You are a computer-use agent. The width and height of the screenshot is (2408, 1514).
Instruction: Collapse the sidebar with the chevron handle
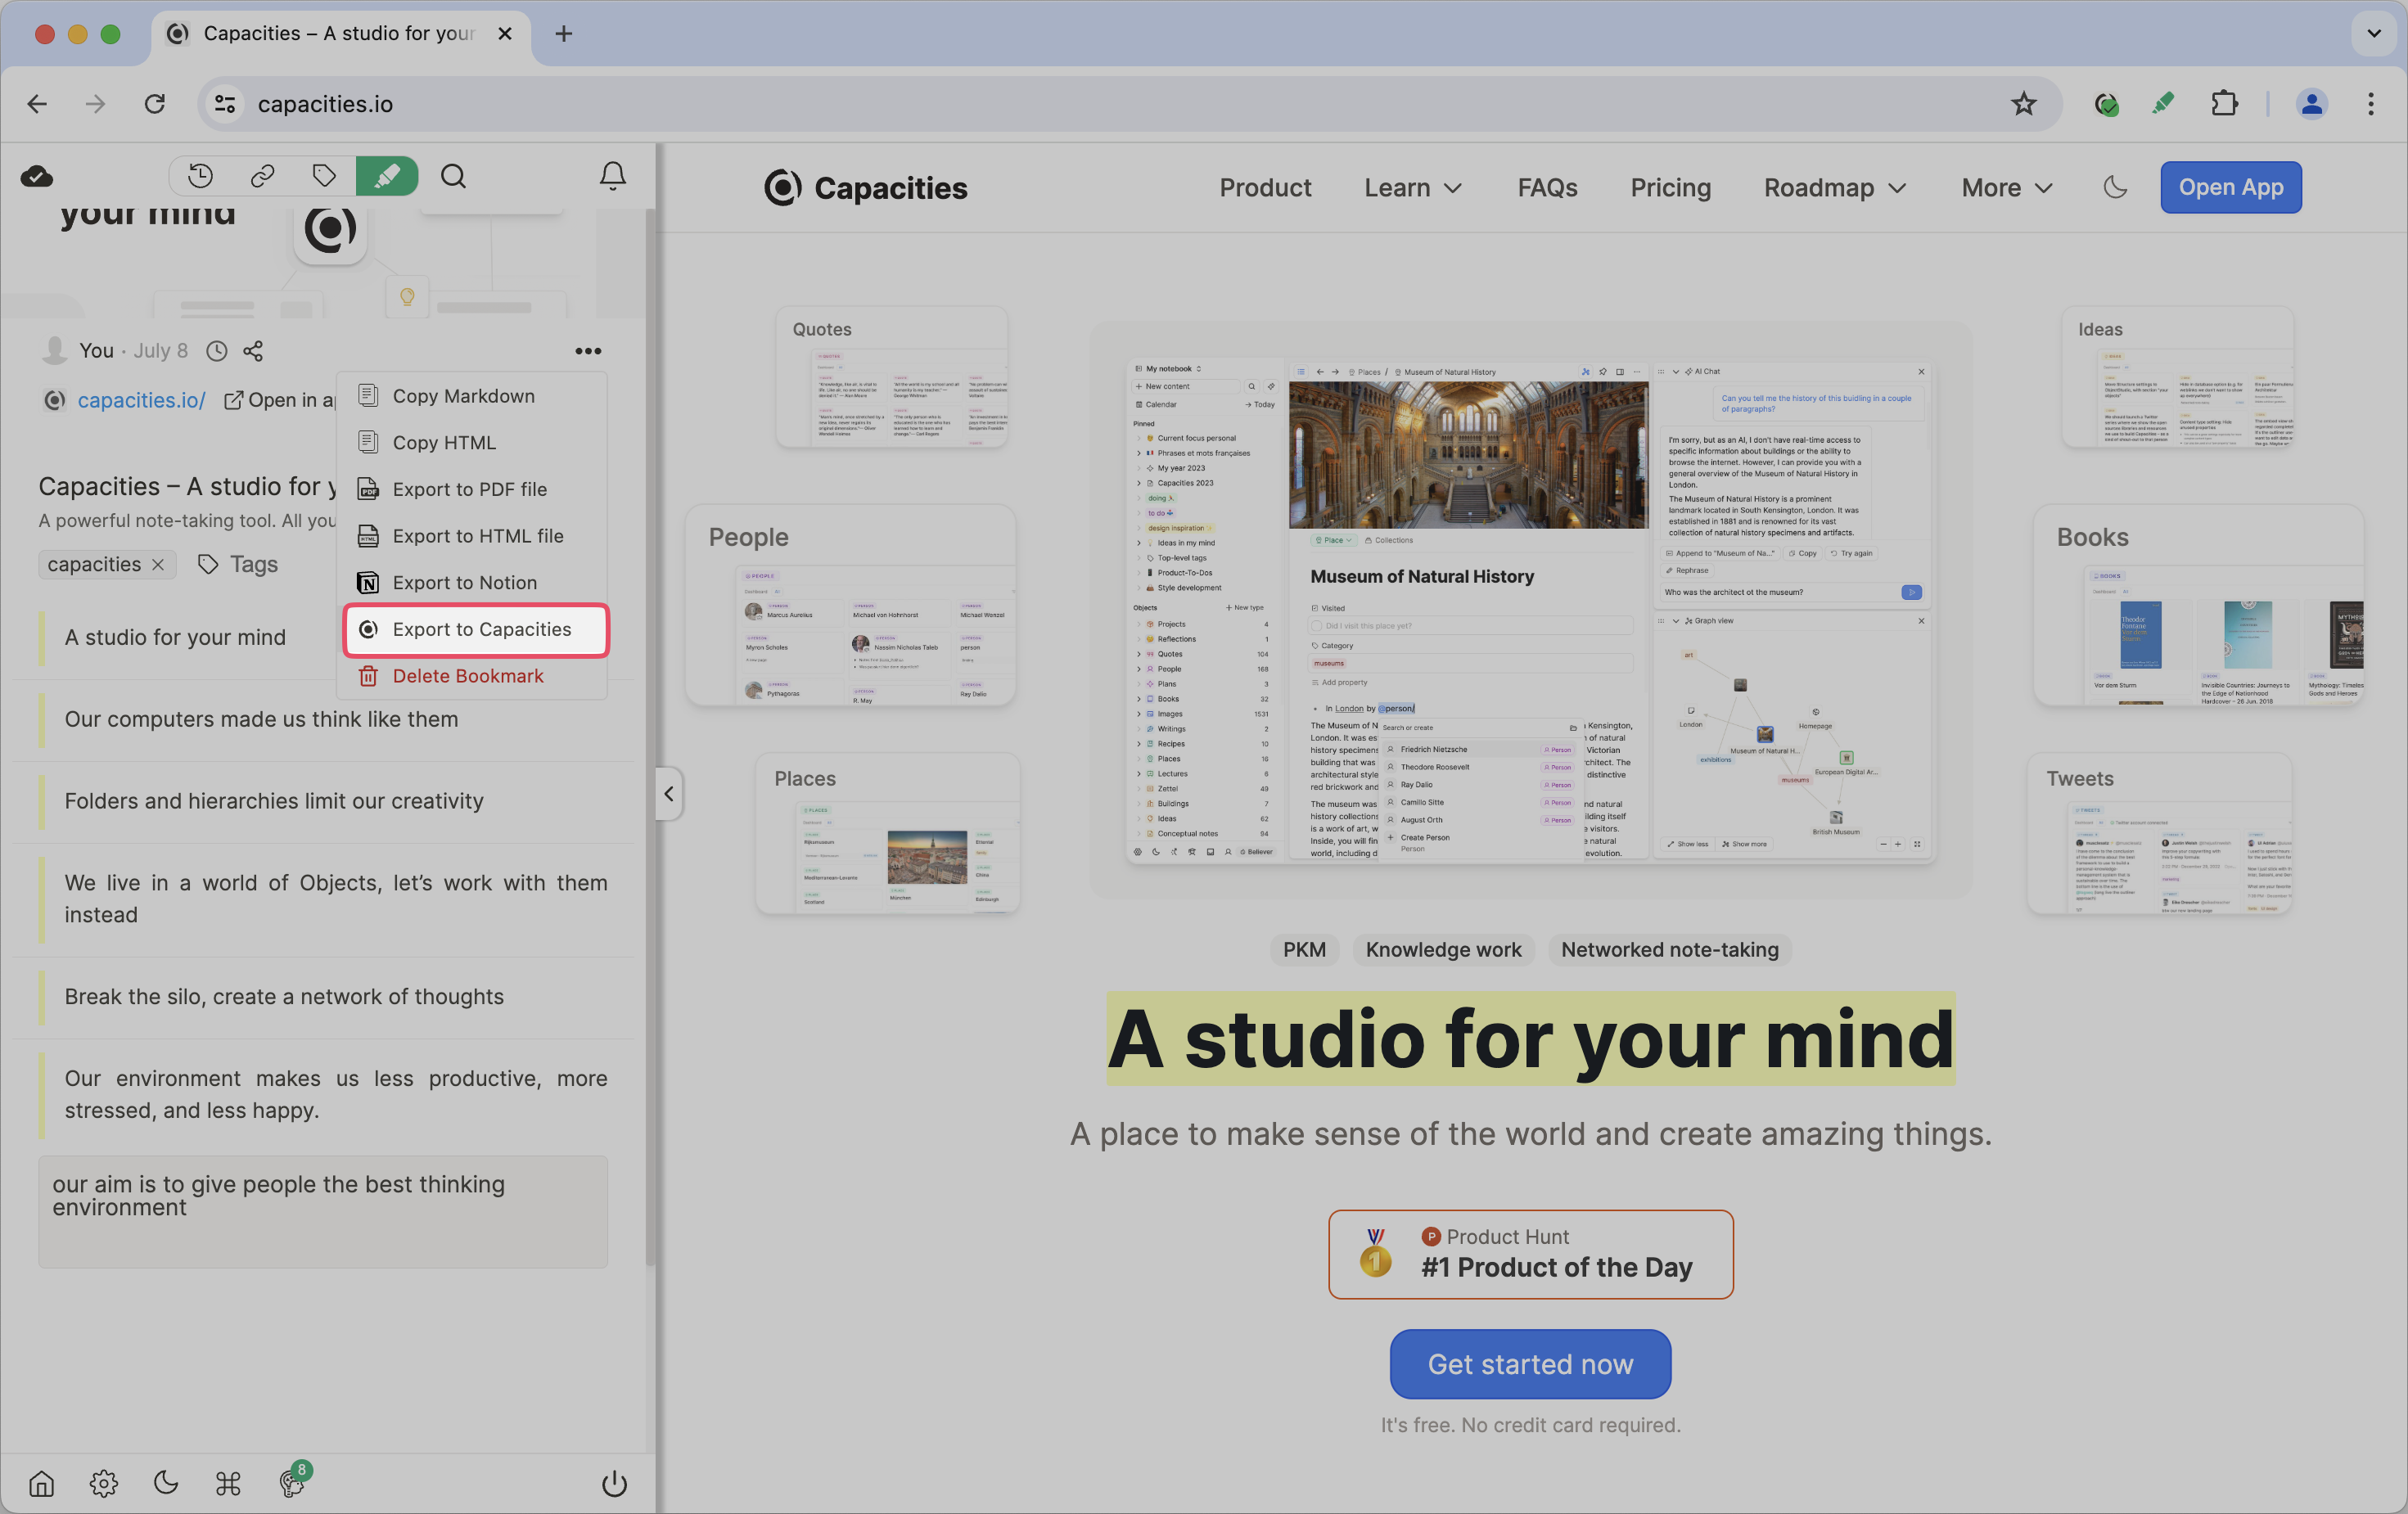point(668,794)
